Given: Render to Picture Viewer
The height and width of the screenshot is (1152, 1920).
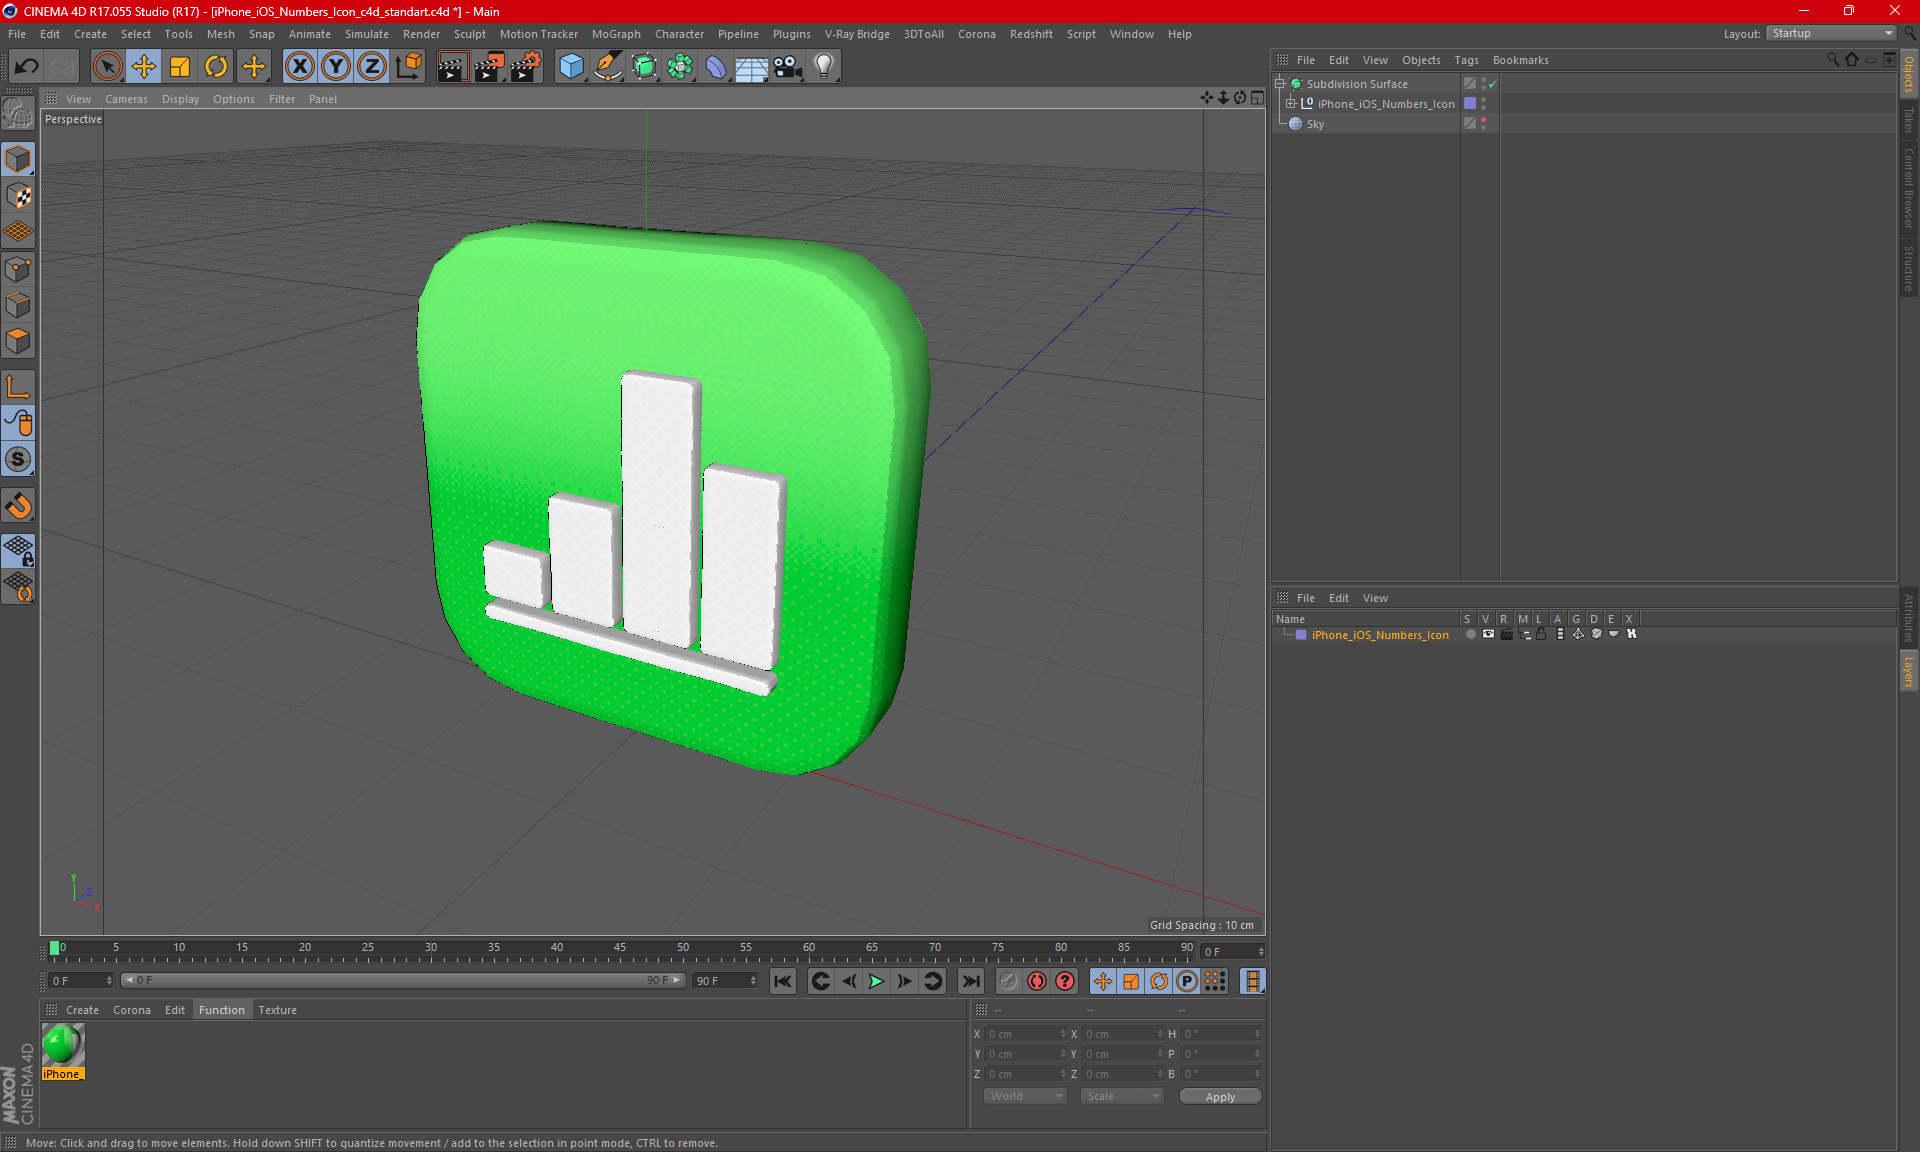Looking at the screenshot, I should [489, 66].
